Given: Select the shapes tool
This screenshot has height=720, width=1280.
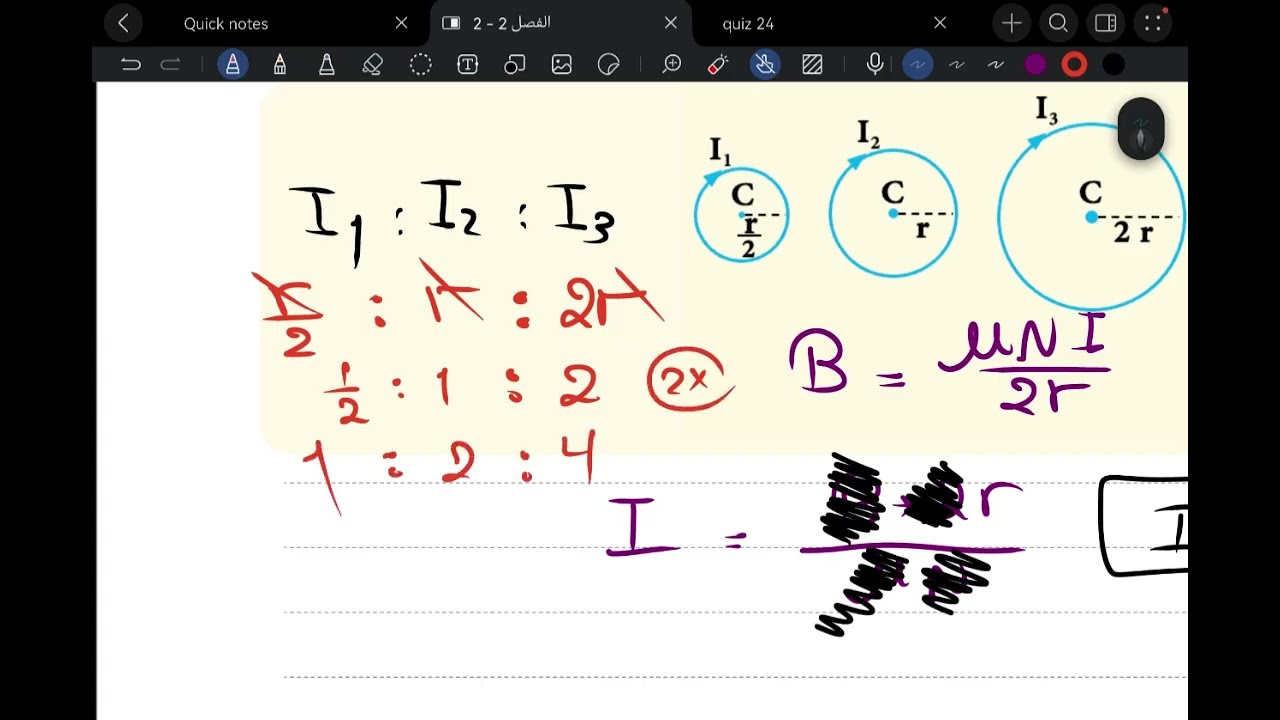Looking at the screenshot, I should [x=514, y=65].
